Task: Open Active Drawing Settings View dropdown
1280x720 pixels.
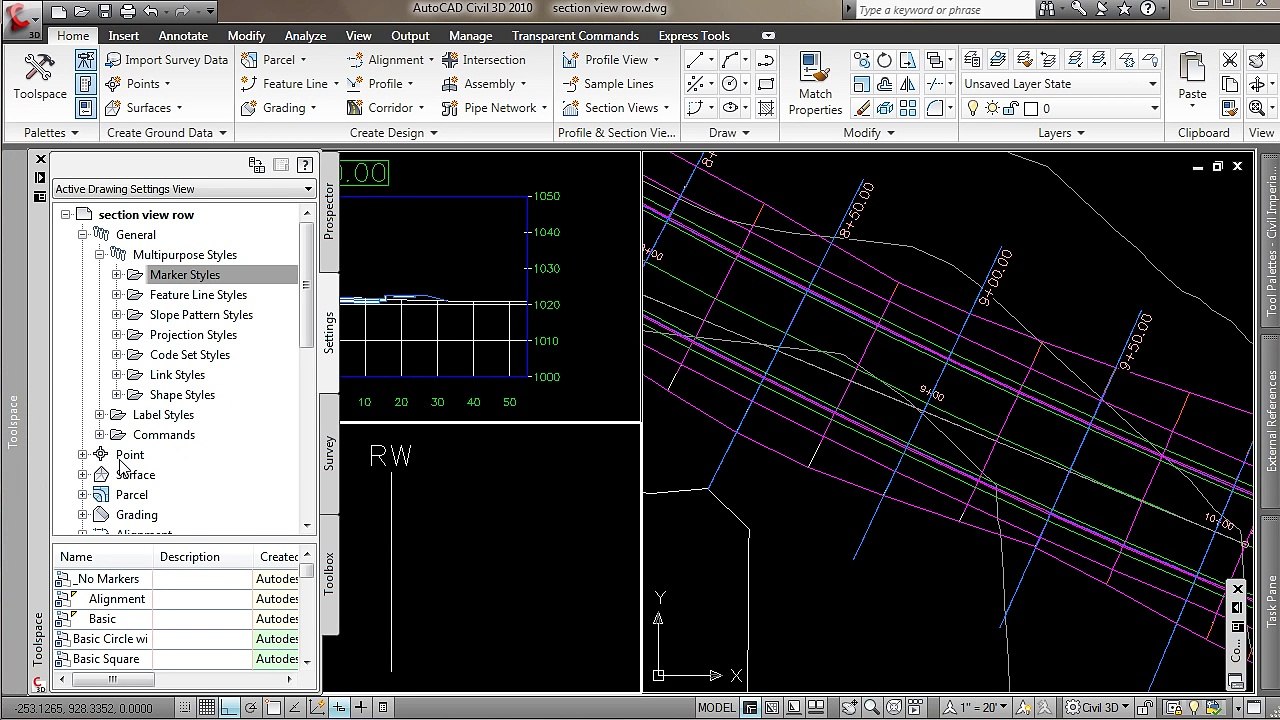Action: pyautogui.click(x=184, y=189)
